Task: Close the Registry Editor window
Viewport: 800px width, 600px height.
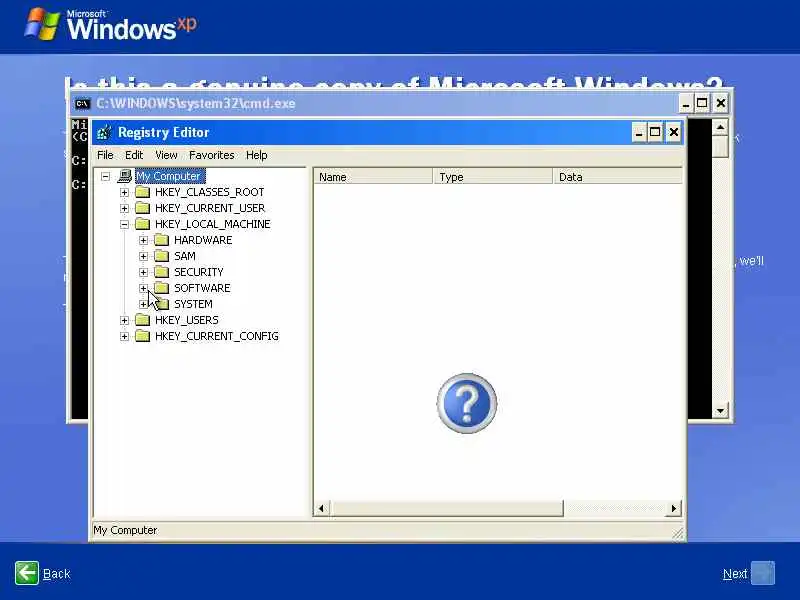Action: (673, 133)
